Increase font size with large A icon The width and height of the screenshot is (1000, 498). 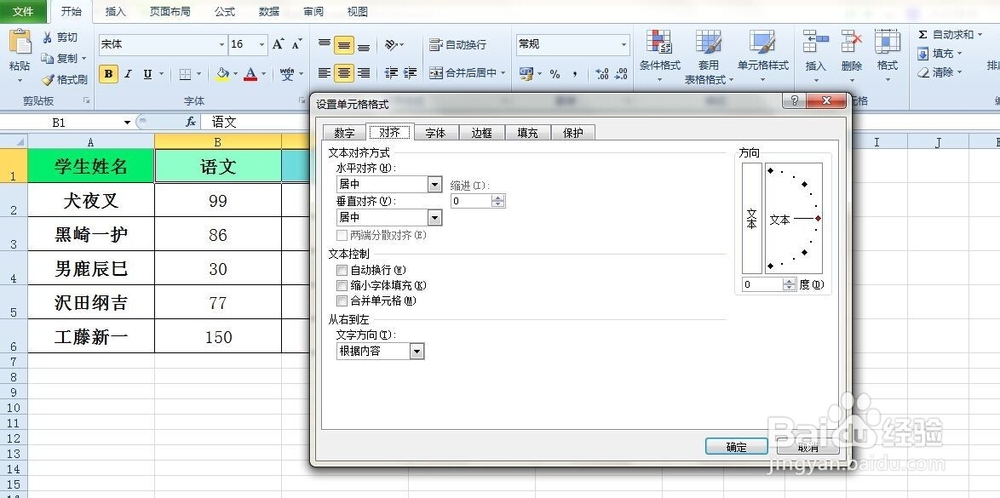[278, 44]
